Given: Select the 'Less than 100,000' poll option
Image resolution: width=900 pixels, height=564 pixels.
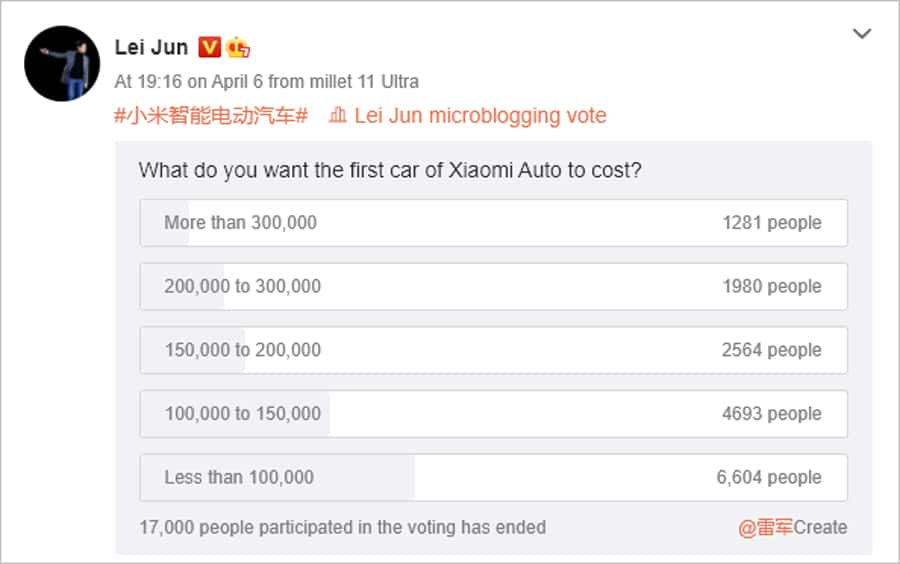Looking at the screenshot, I should 493,478.
